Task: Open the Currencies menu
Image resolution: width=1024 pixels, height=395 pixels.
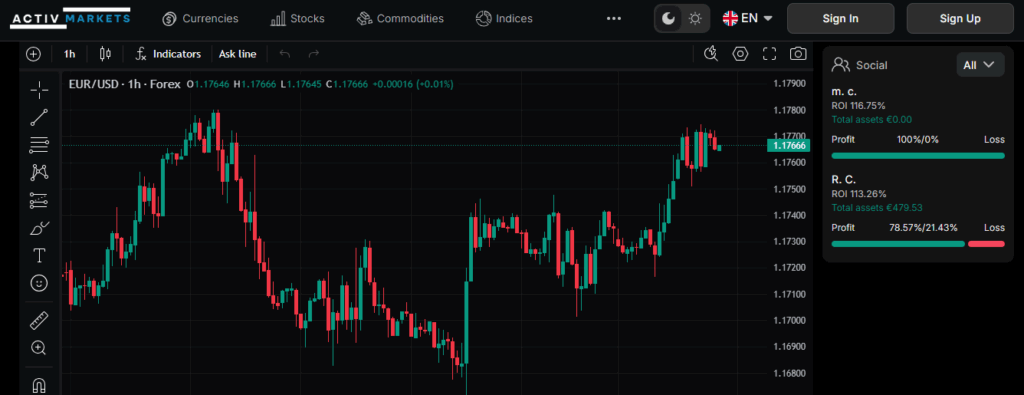Action: click(200, 18)
